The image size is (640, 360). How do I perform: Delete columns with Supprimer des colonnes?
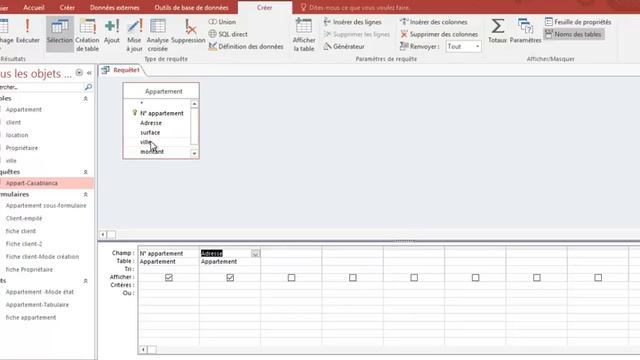point(439,34)
